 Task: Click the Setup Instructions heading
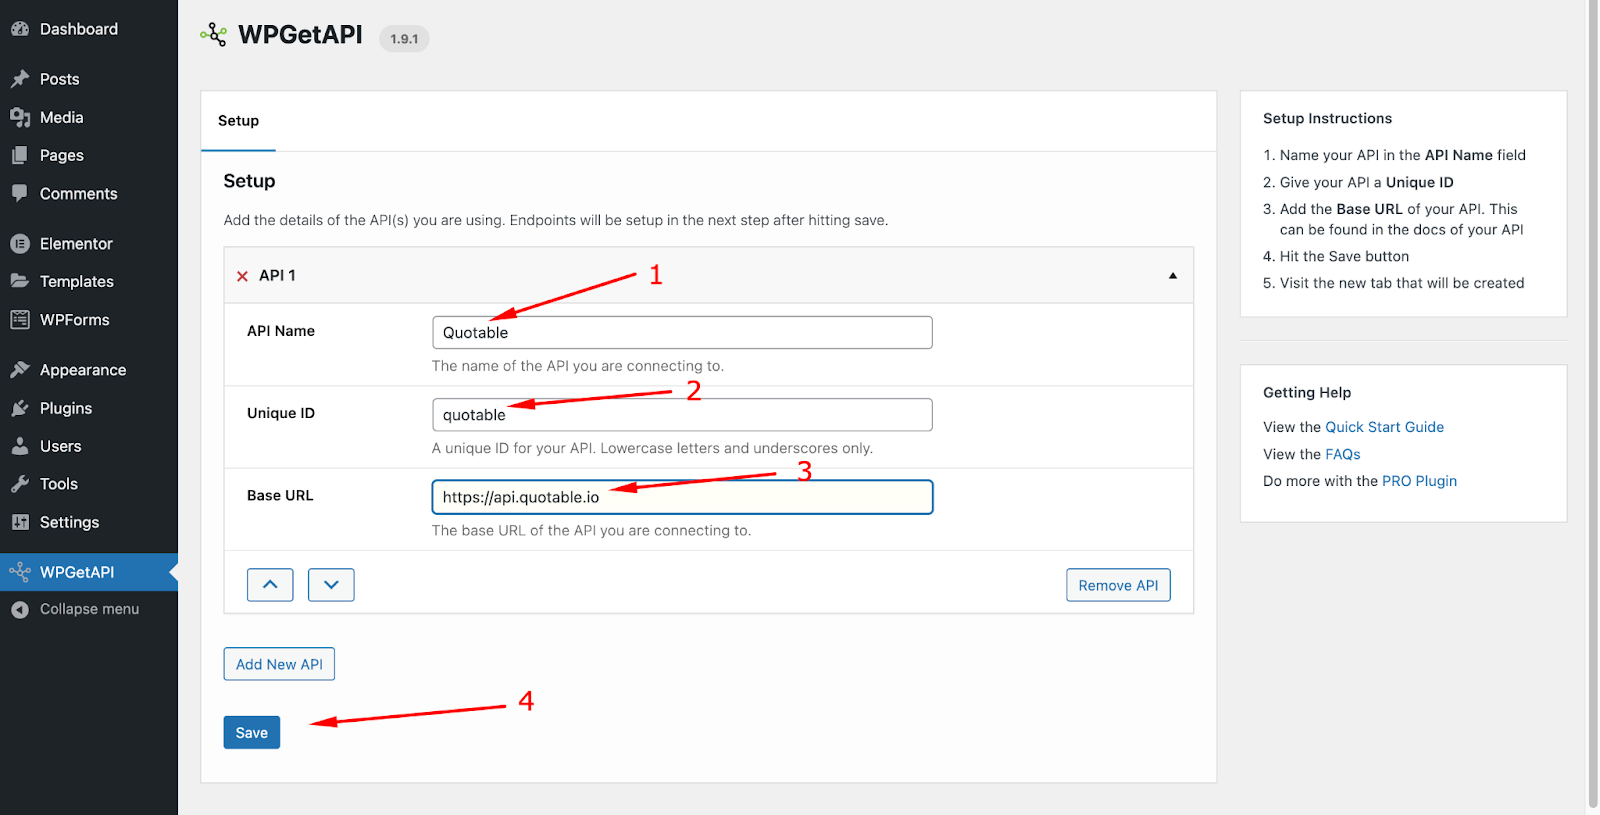1327,118
